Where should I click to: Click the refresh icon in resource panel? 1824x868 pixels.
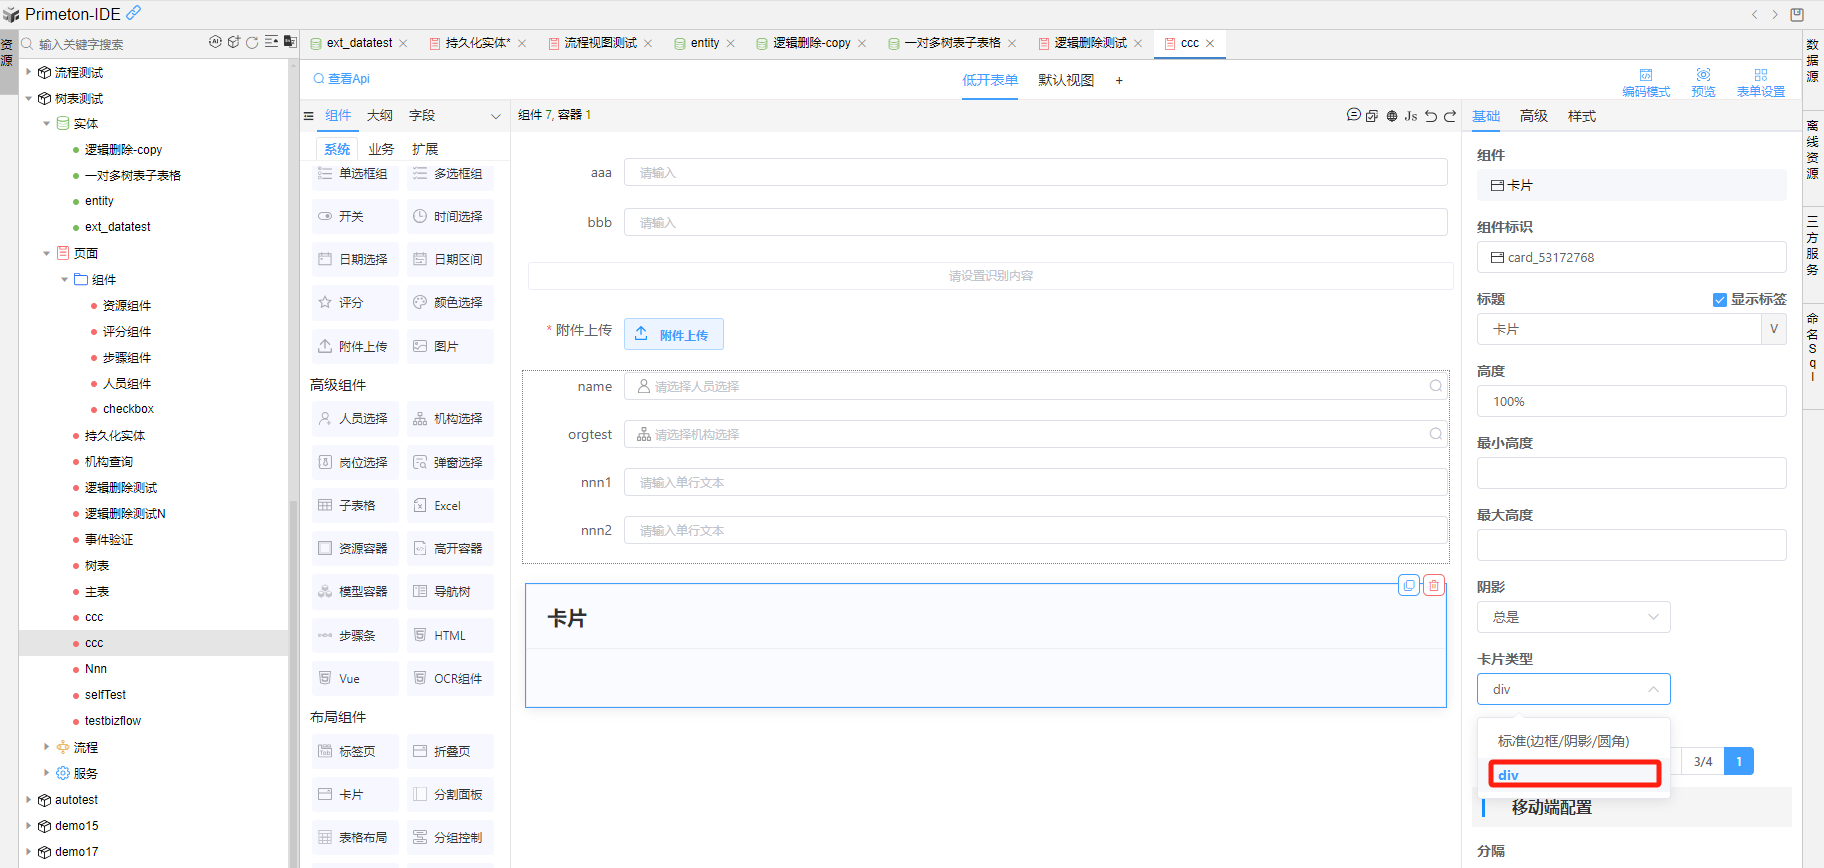click(252, 42)
